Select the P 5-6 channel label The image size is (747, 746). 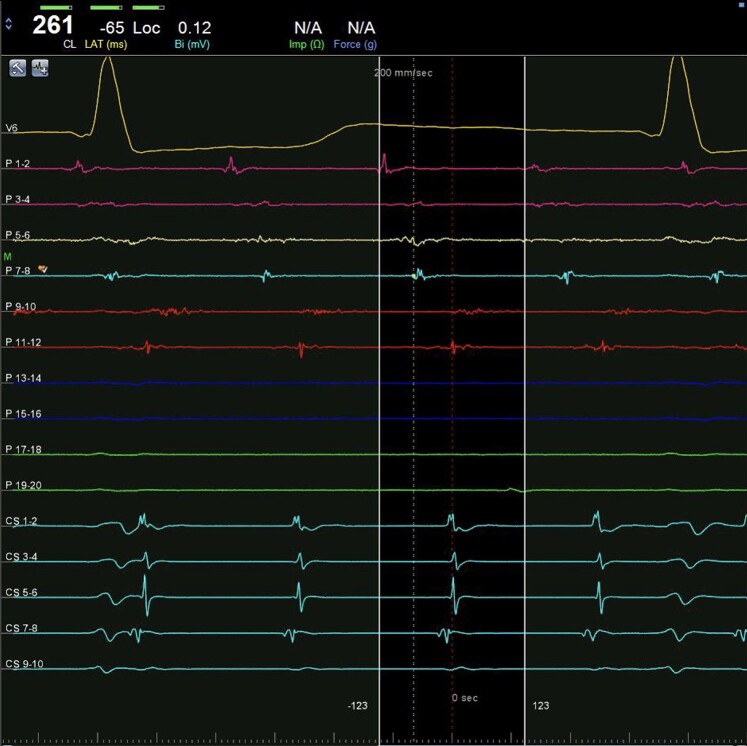coord(18,235)
